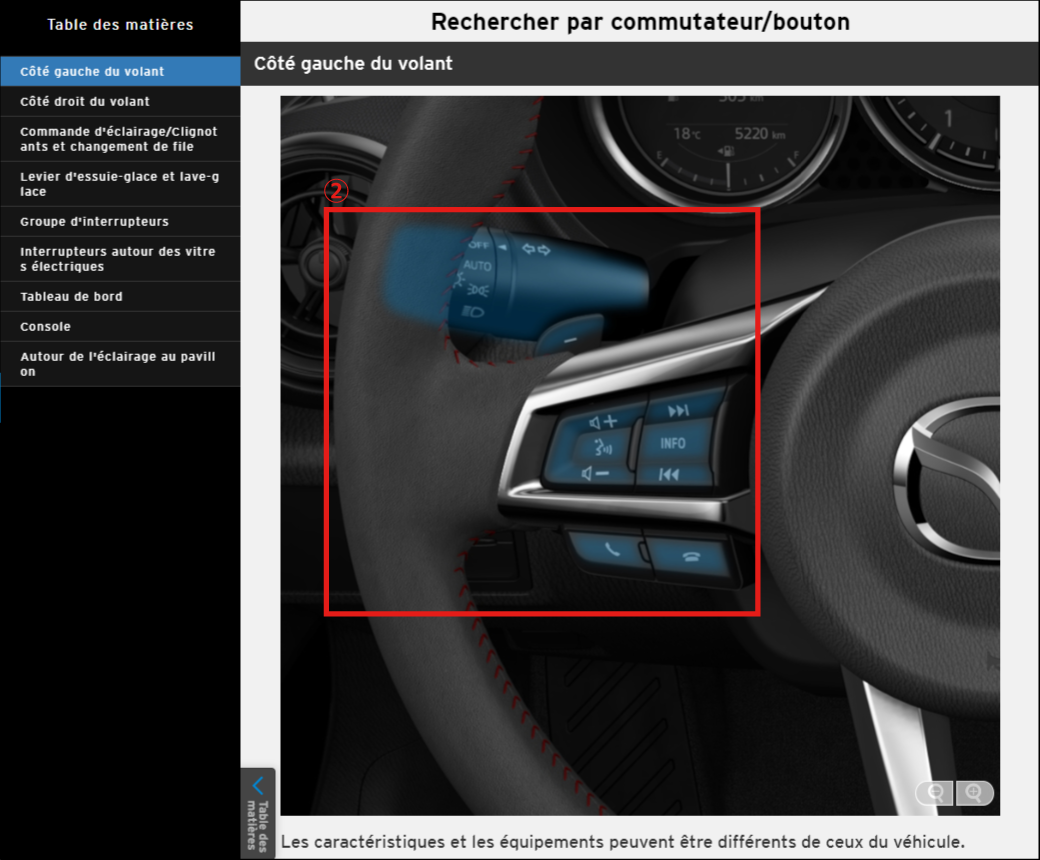Image resolution: width=1040 pixels, height=860 pixels.
Task: Click the minus paddle shifter
Action: pos(568,339)
